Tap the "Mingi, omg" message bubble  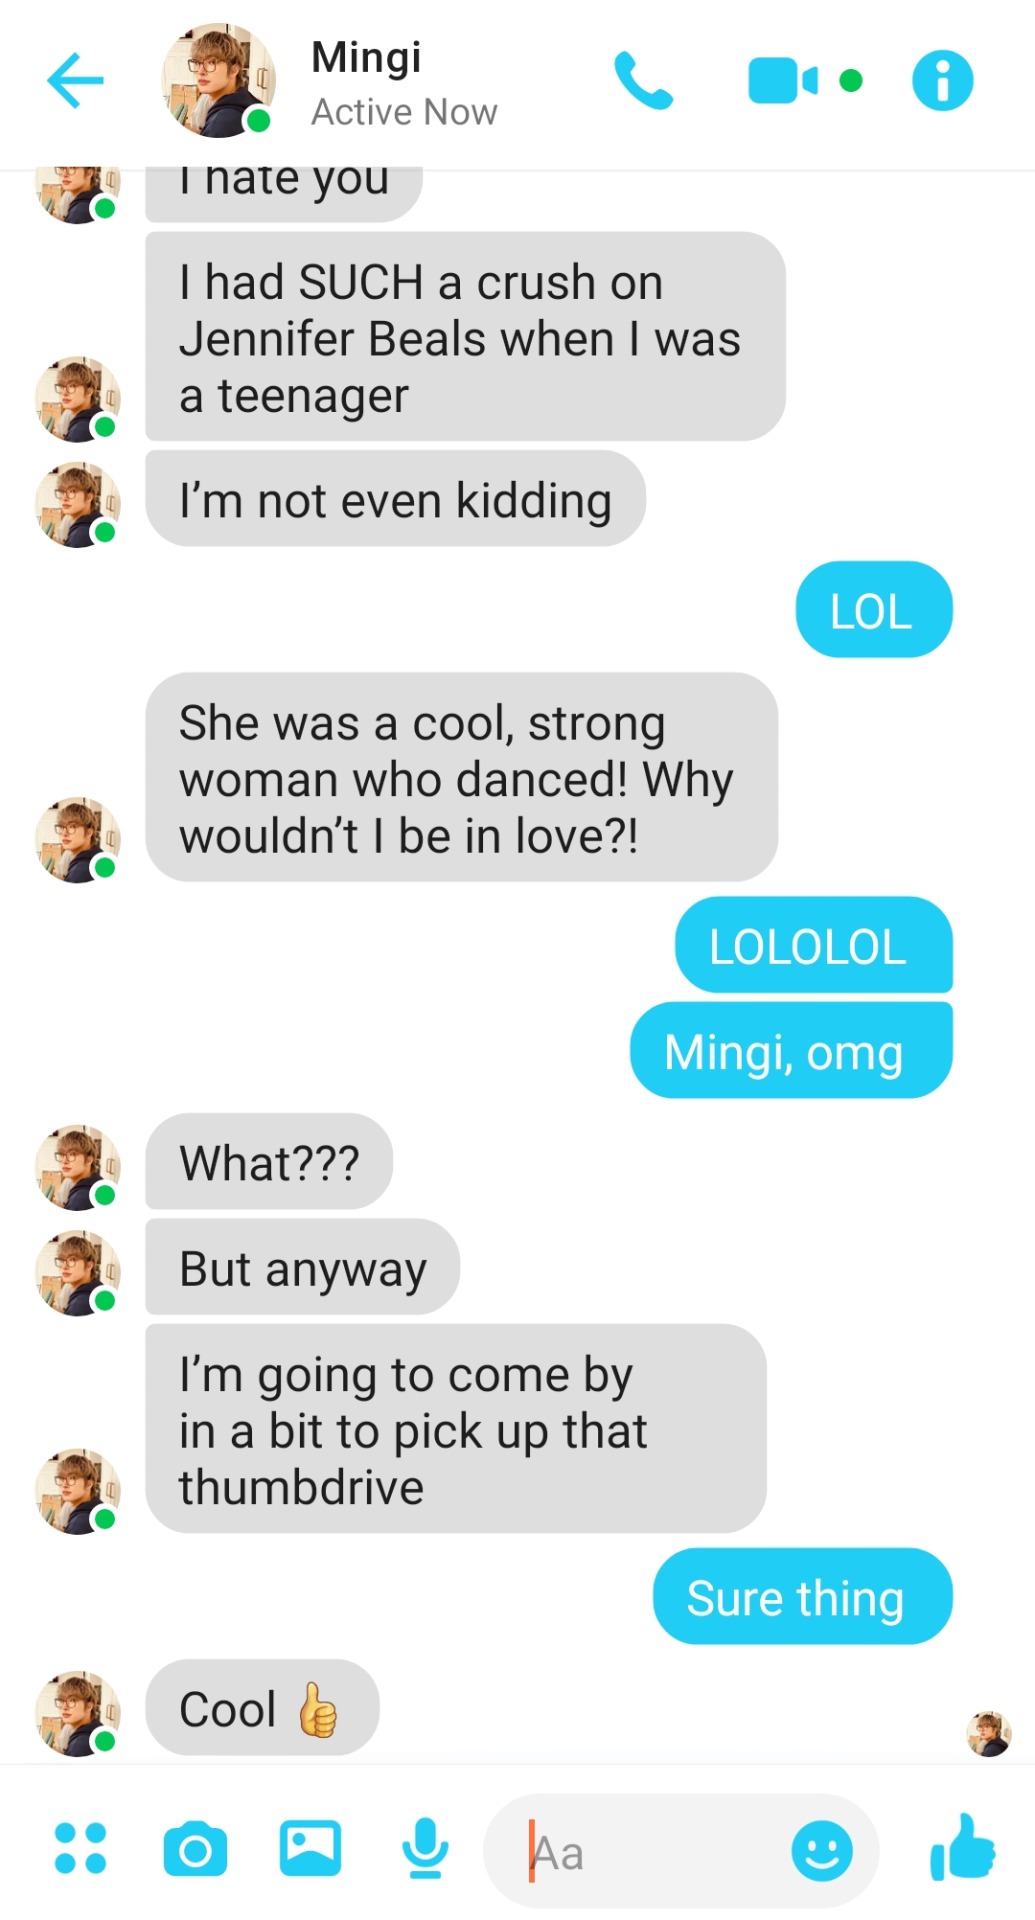point(791,1051)
